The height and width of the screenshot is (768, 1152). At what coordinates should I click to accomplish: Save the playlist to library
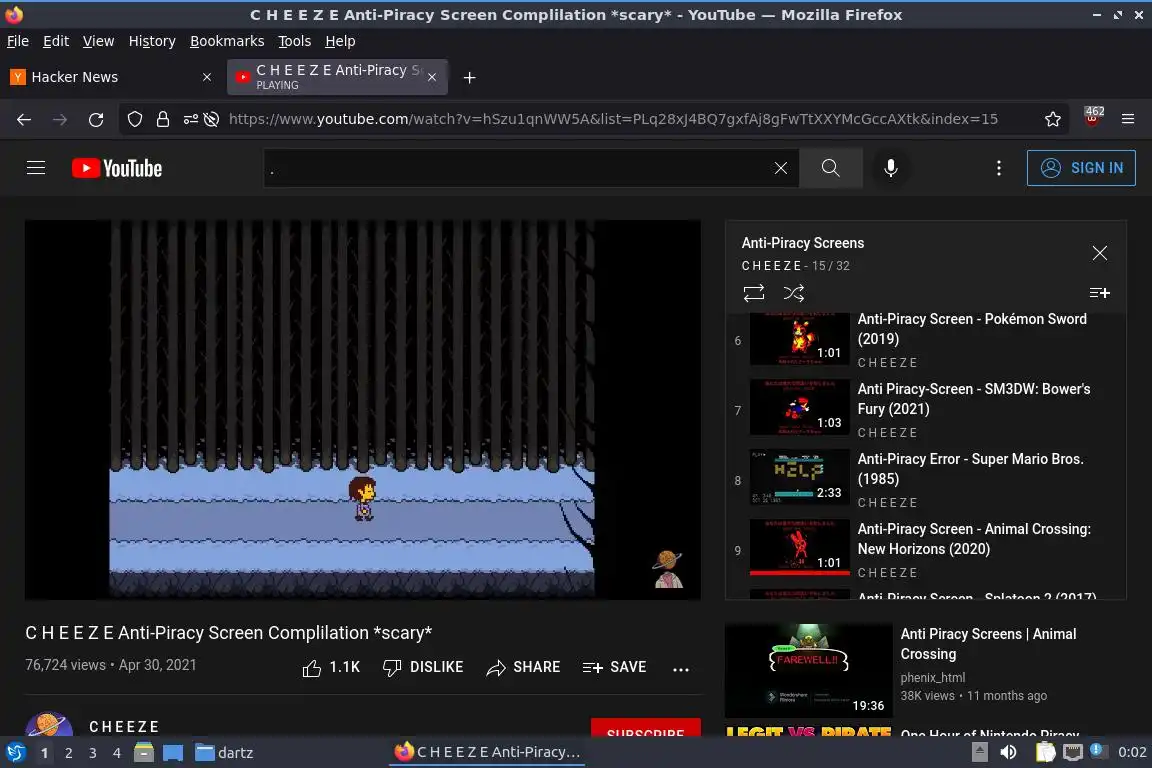1099,293
